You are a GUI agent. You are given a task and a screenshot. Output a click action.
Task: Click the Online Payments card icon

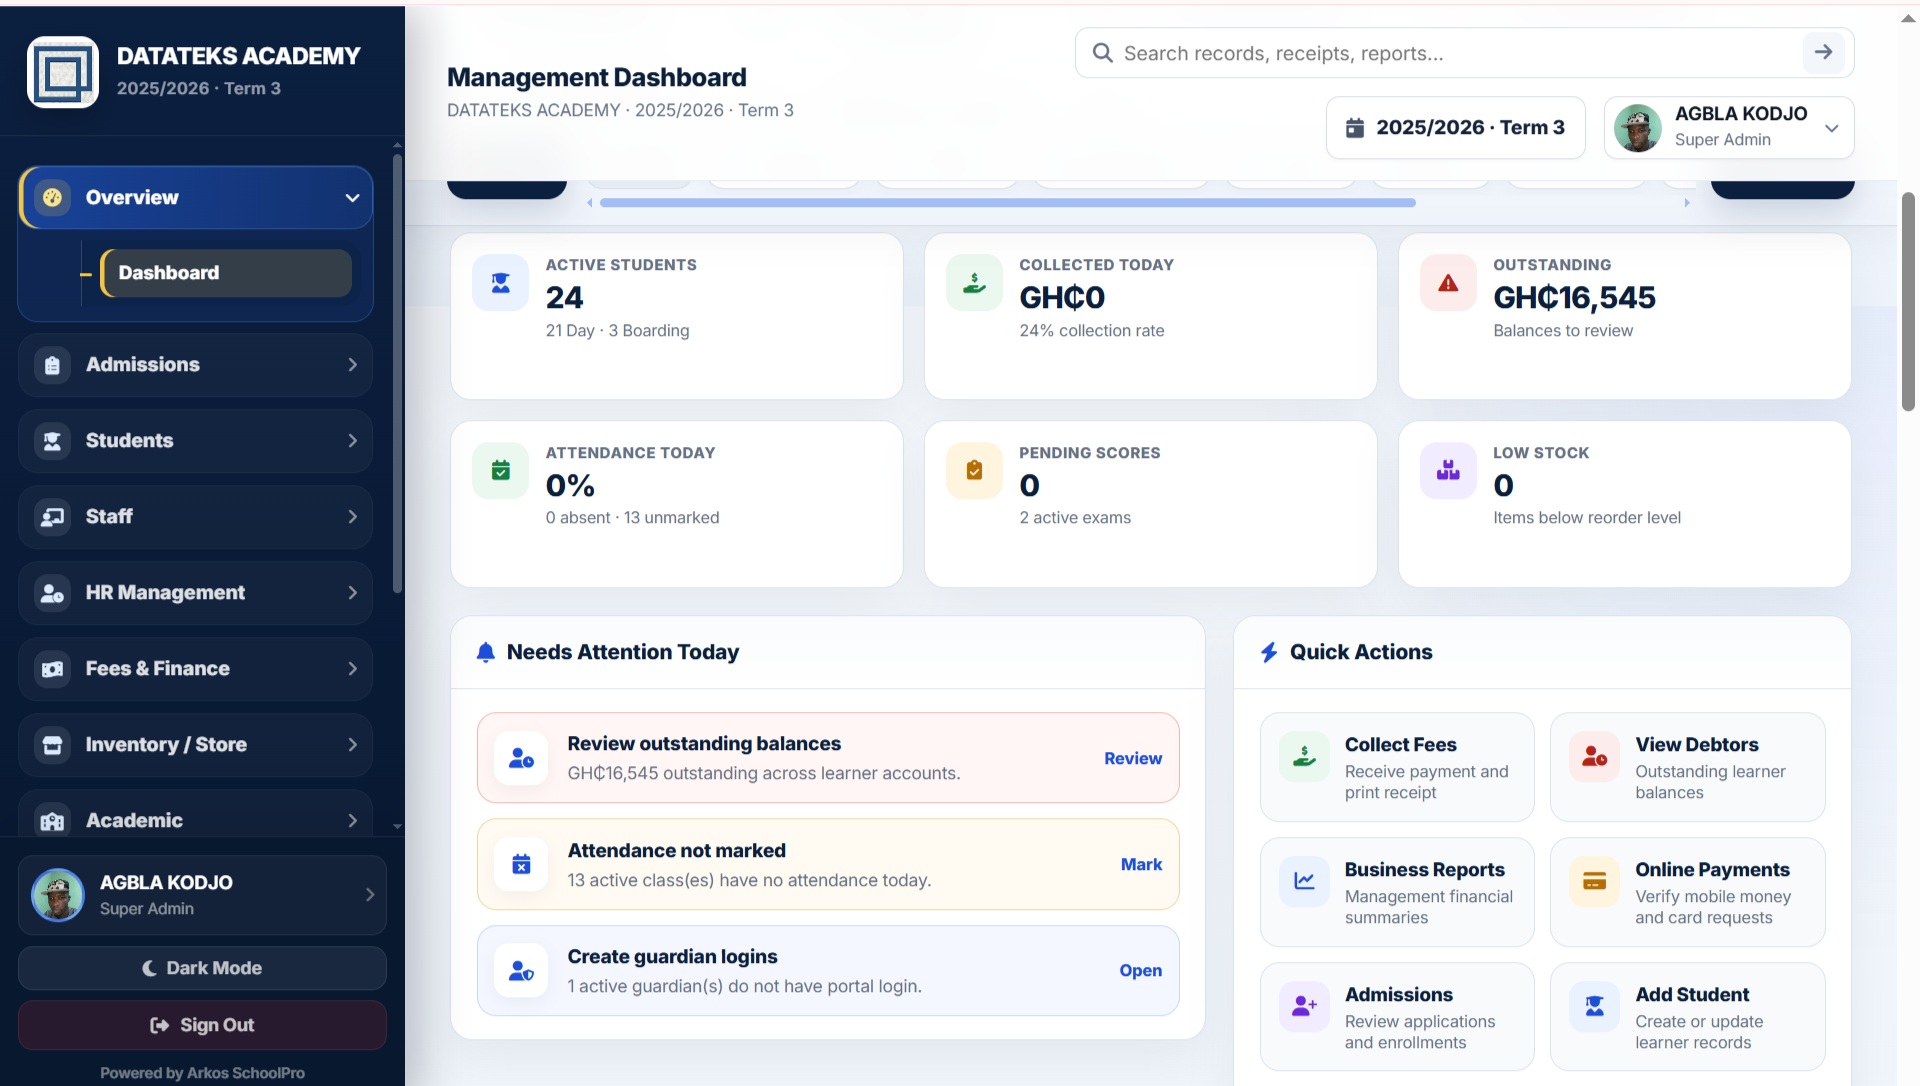[1594, 881]
